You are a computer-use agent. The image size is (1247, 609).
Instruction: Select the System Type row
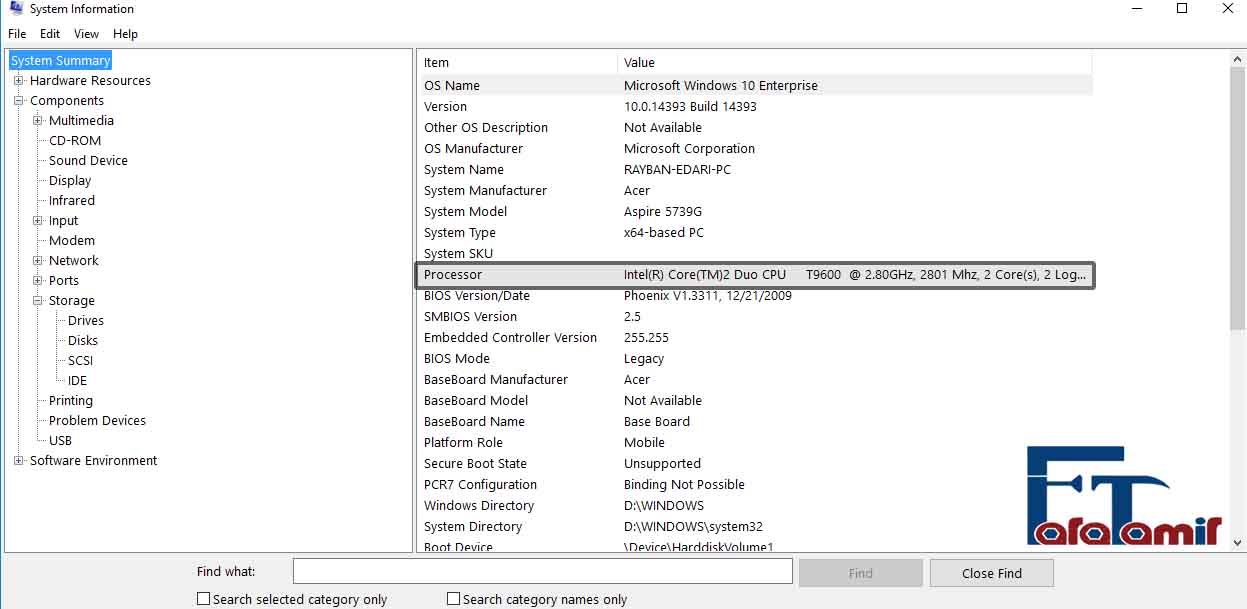tap(755, 233)
